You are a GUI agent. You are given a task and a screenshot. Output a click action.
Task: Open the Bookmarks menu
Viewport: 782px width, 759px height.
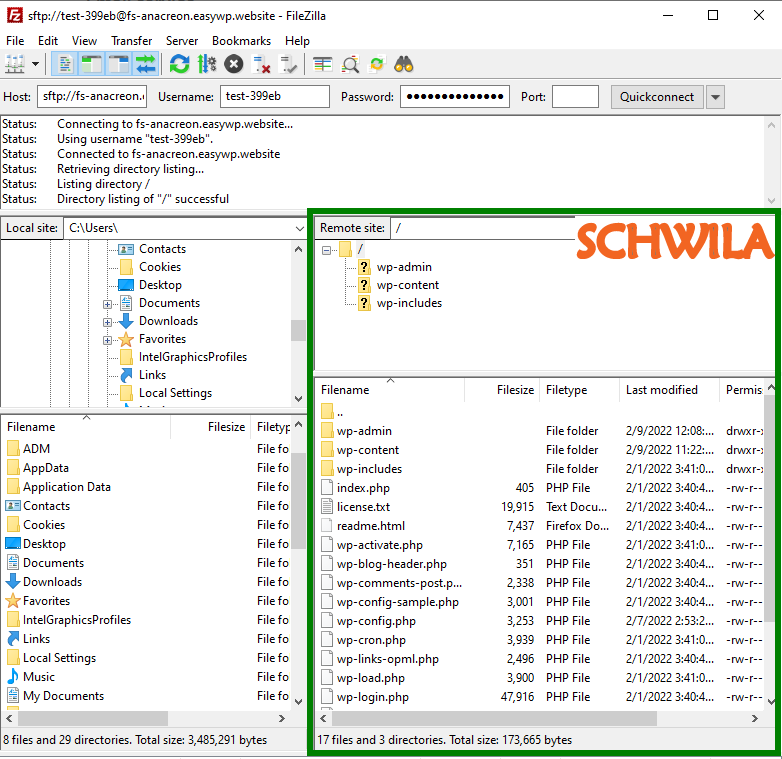tap(241, 41)
